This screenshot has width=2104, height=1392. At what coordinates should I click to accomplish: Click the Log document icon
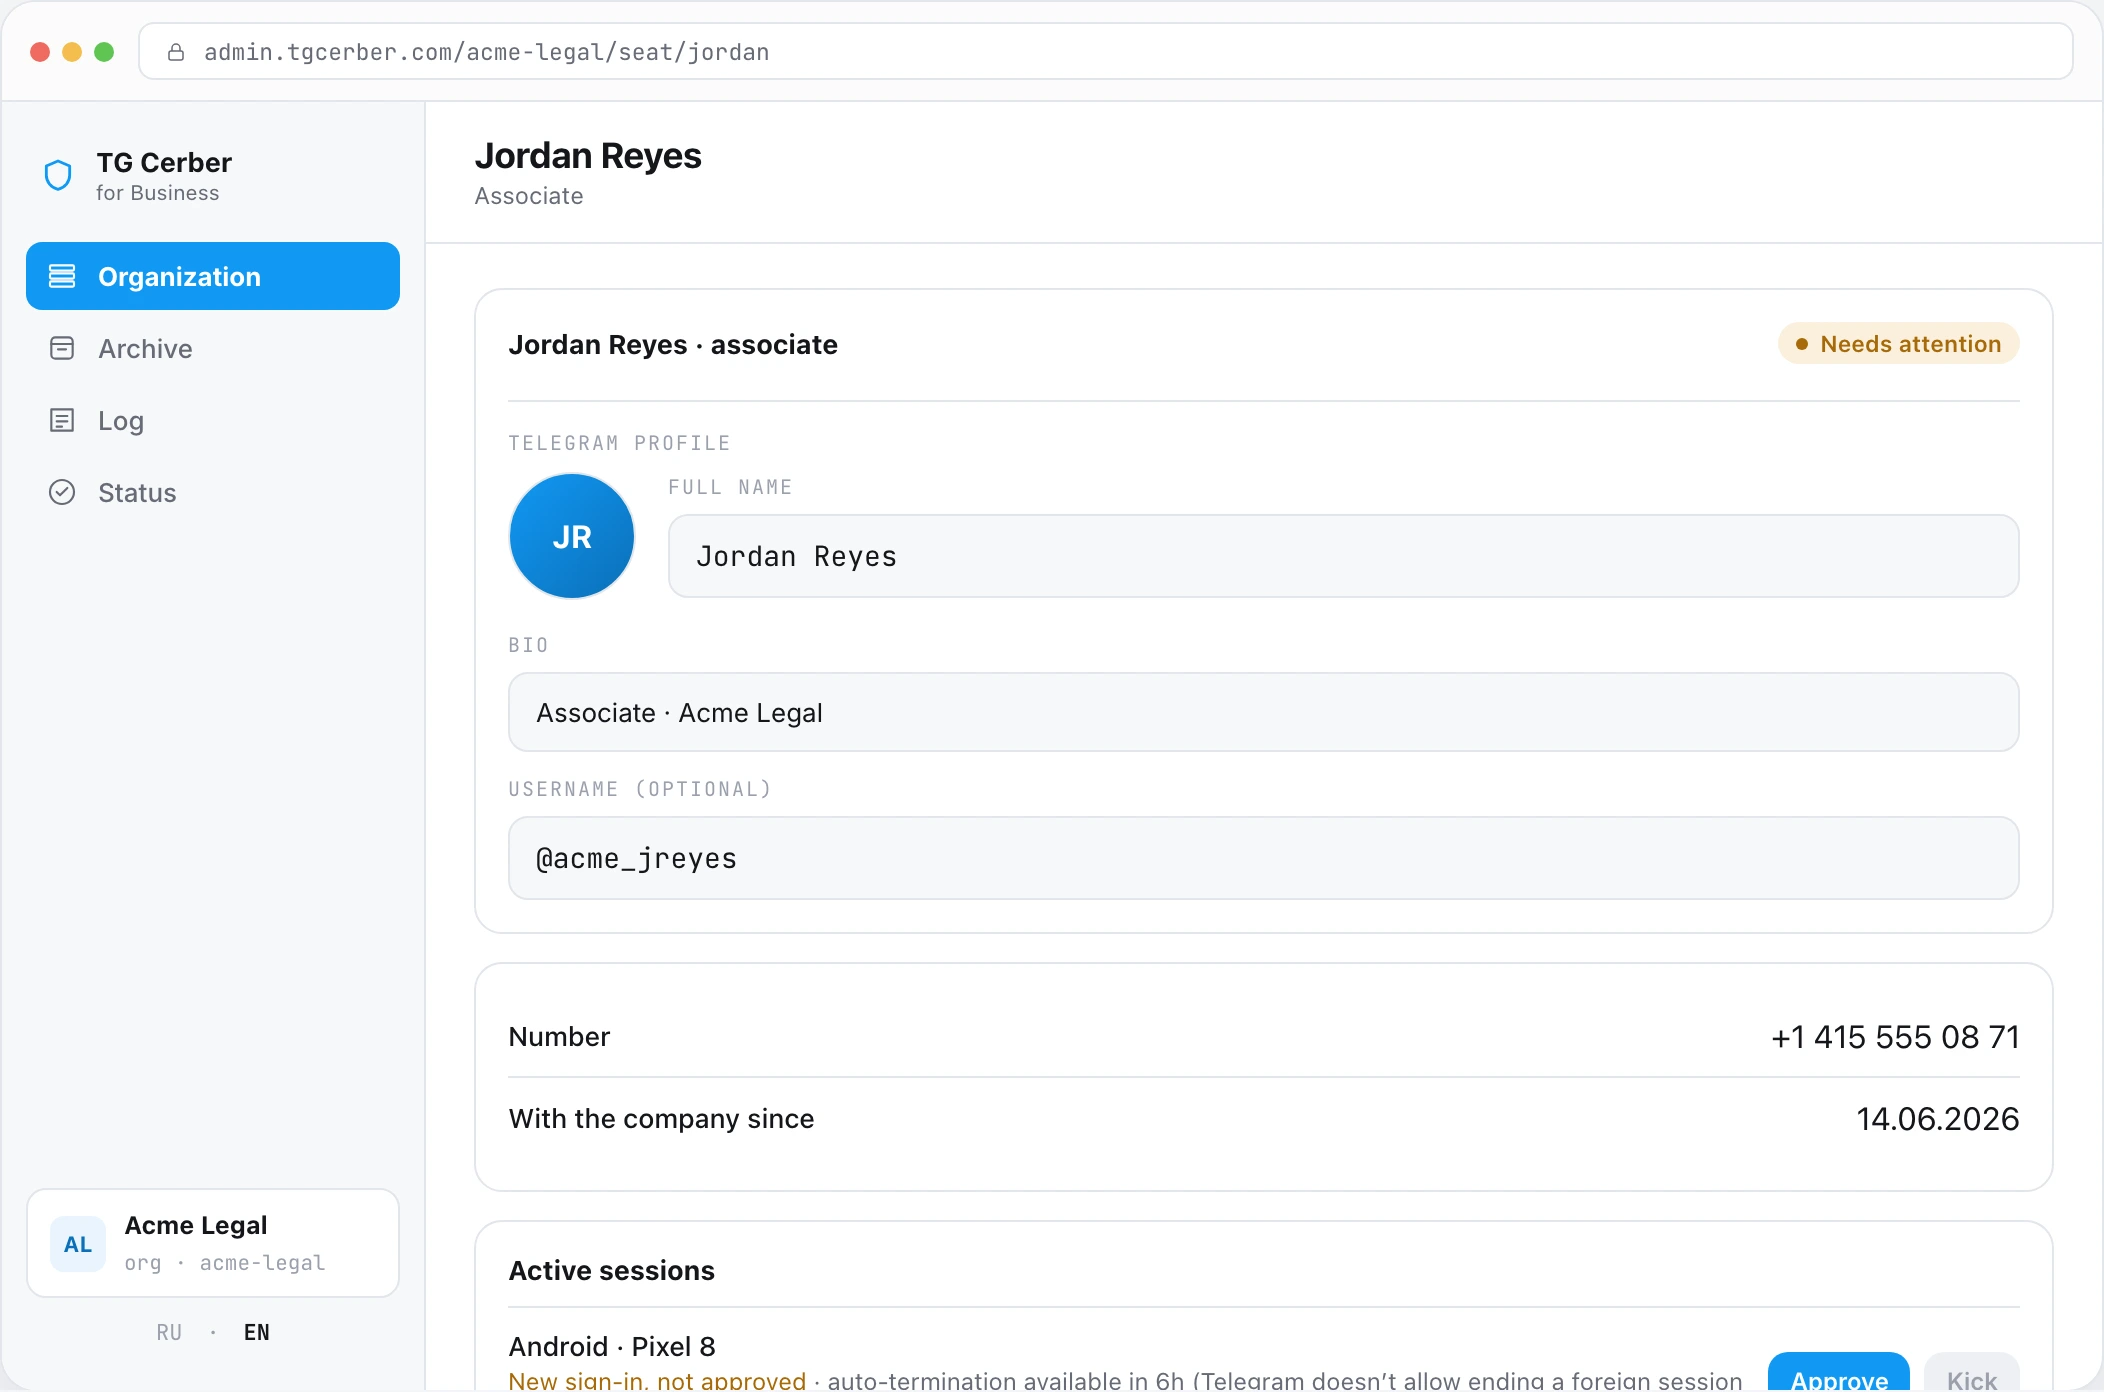pyautogui.click(x=62, y=420)
